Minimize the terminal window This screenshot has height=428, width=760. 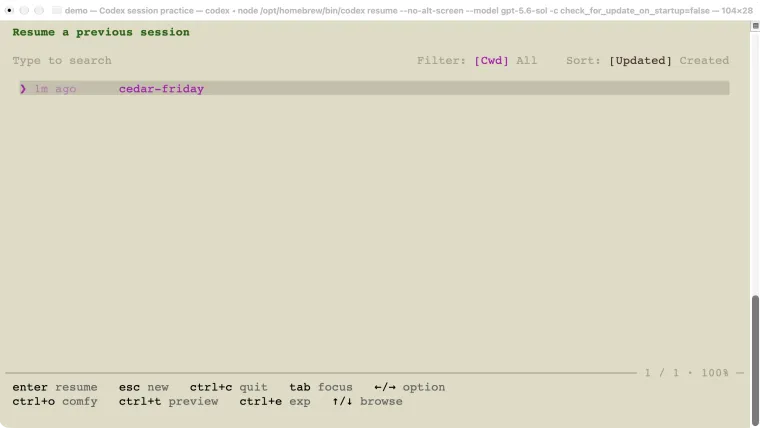(x=24, y=10)
